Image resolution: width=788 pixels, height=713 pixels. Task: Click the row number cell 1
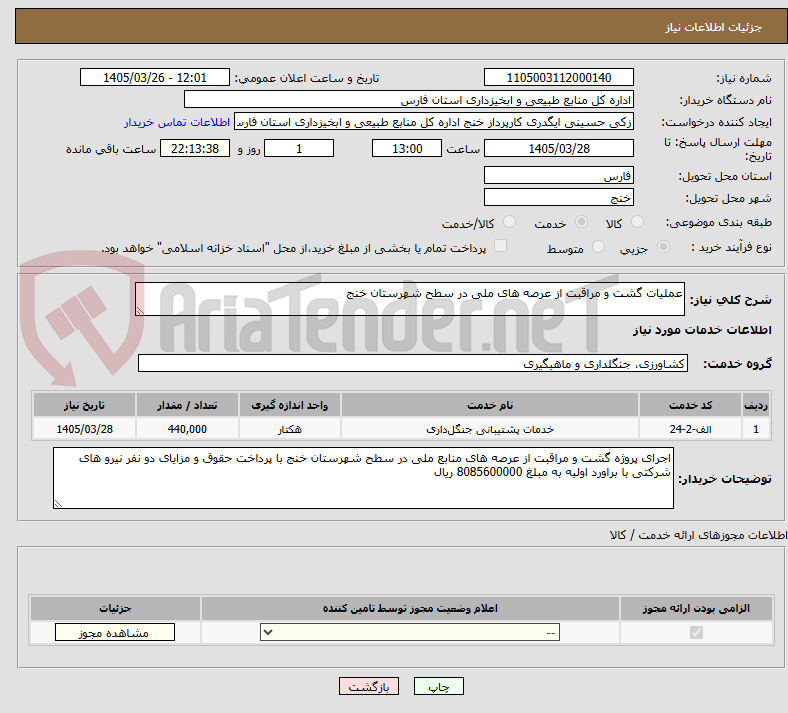pos(756,429)
